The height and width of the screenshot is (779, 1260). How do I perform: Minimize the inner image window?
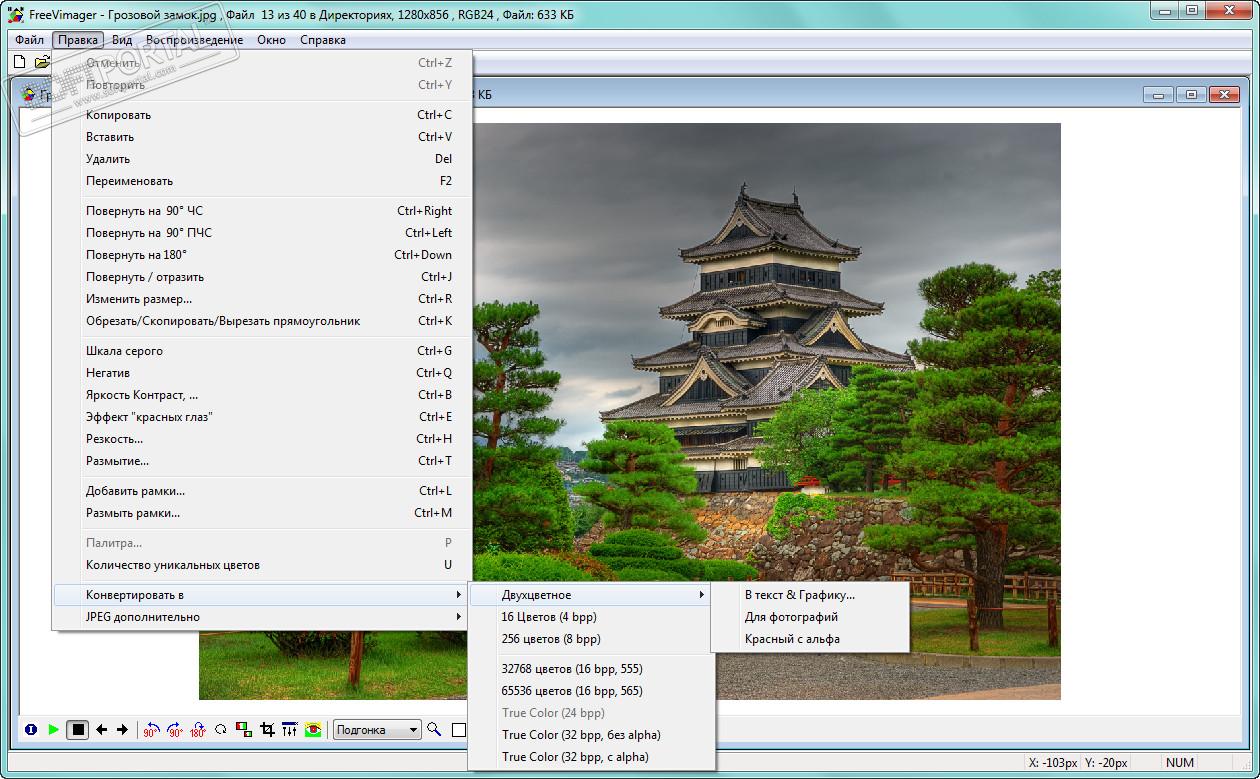[1159, 95]
